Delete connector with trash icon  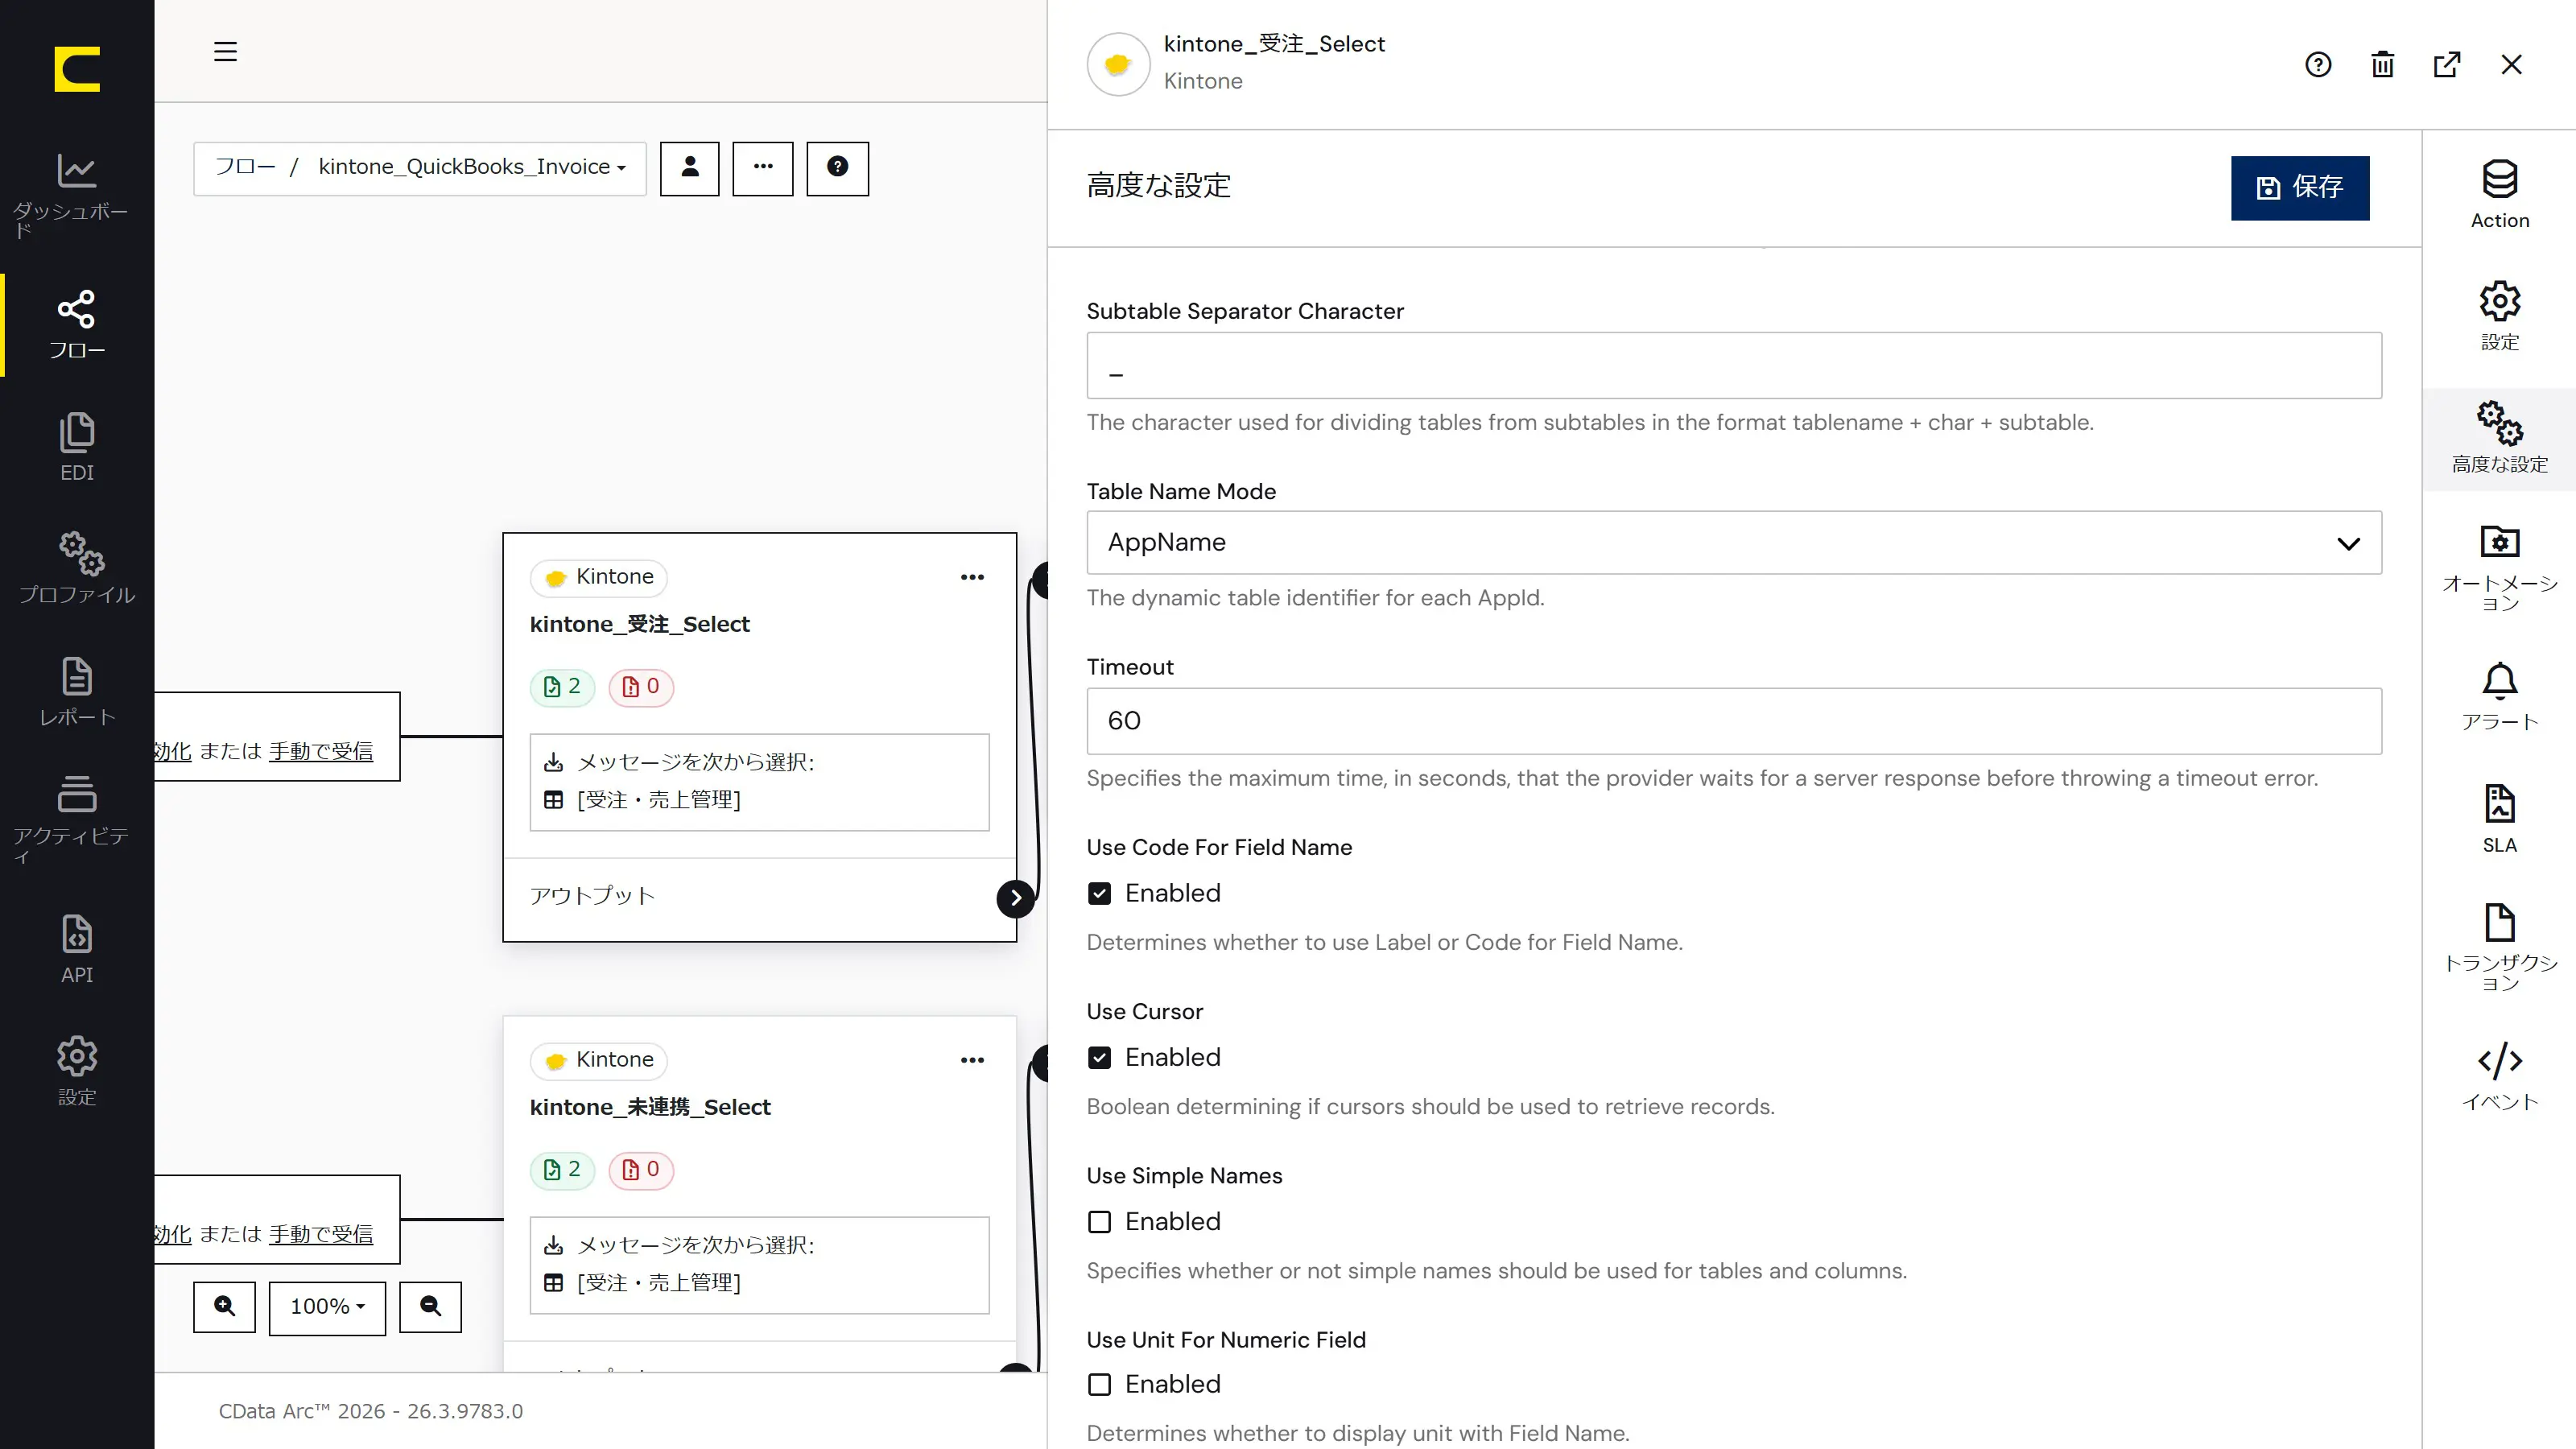tap(2382, 65)
